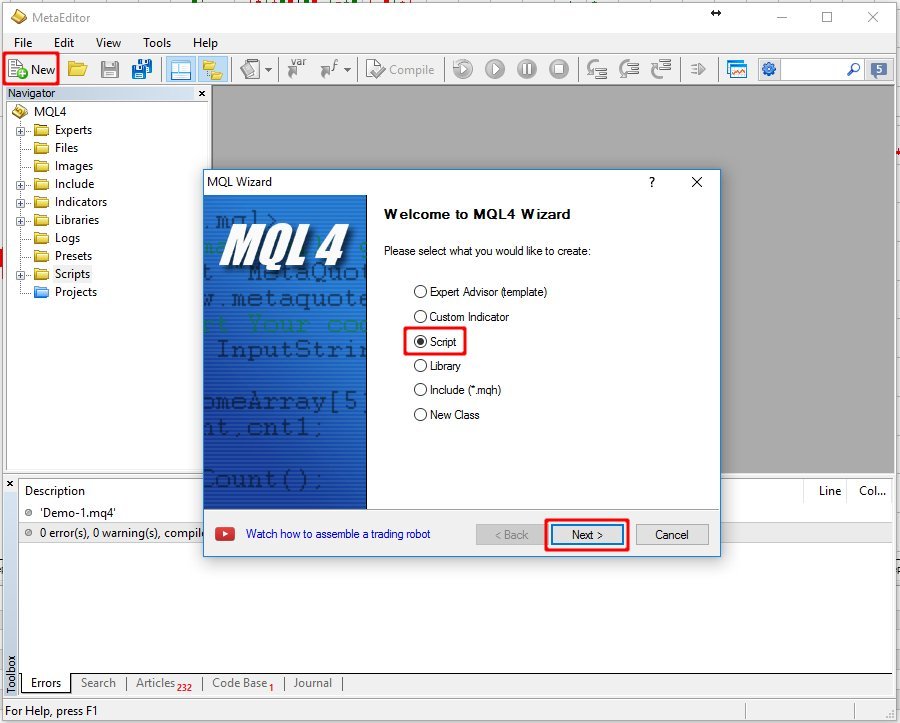Screen dimensions: 900x723
Task: Open Watch how to assemble a trading robot link
Action: point(338,534)
